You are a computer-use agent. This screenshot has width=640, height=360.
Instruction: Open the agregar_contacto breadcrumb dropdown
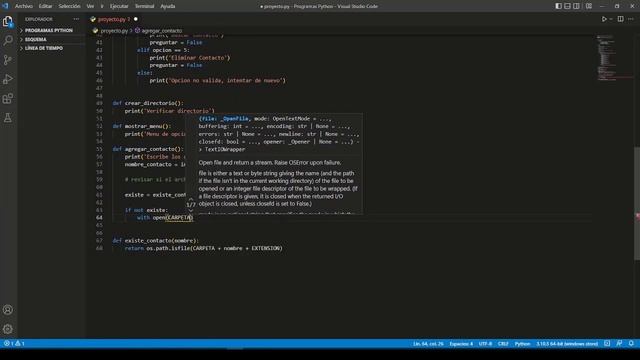tap(162, 31)
